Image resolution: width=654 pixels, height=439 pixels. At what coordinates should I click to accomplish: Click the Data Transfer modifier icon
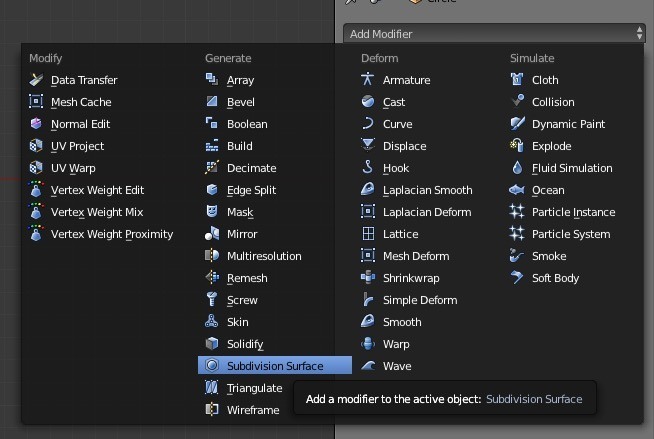click(x=36, y=80)
